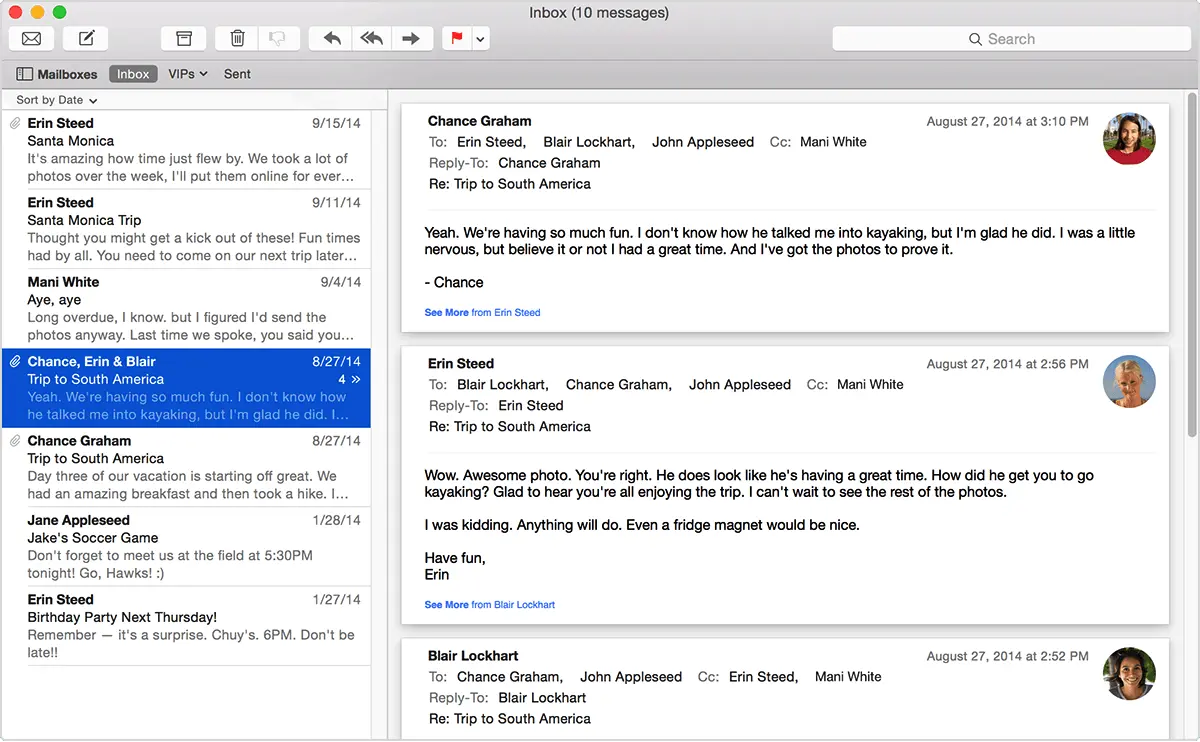This screenshot has width=1200, height=742.
Task: Flag the selected conversation
Action: tap(456, 38)
